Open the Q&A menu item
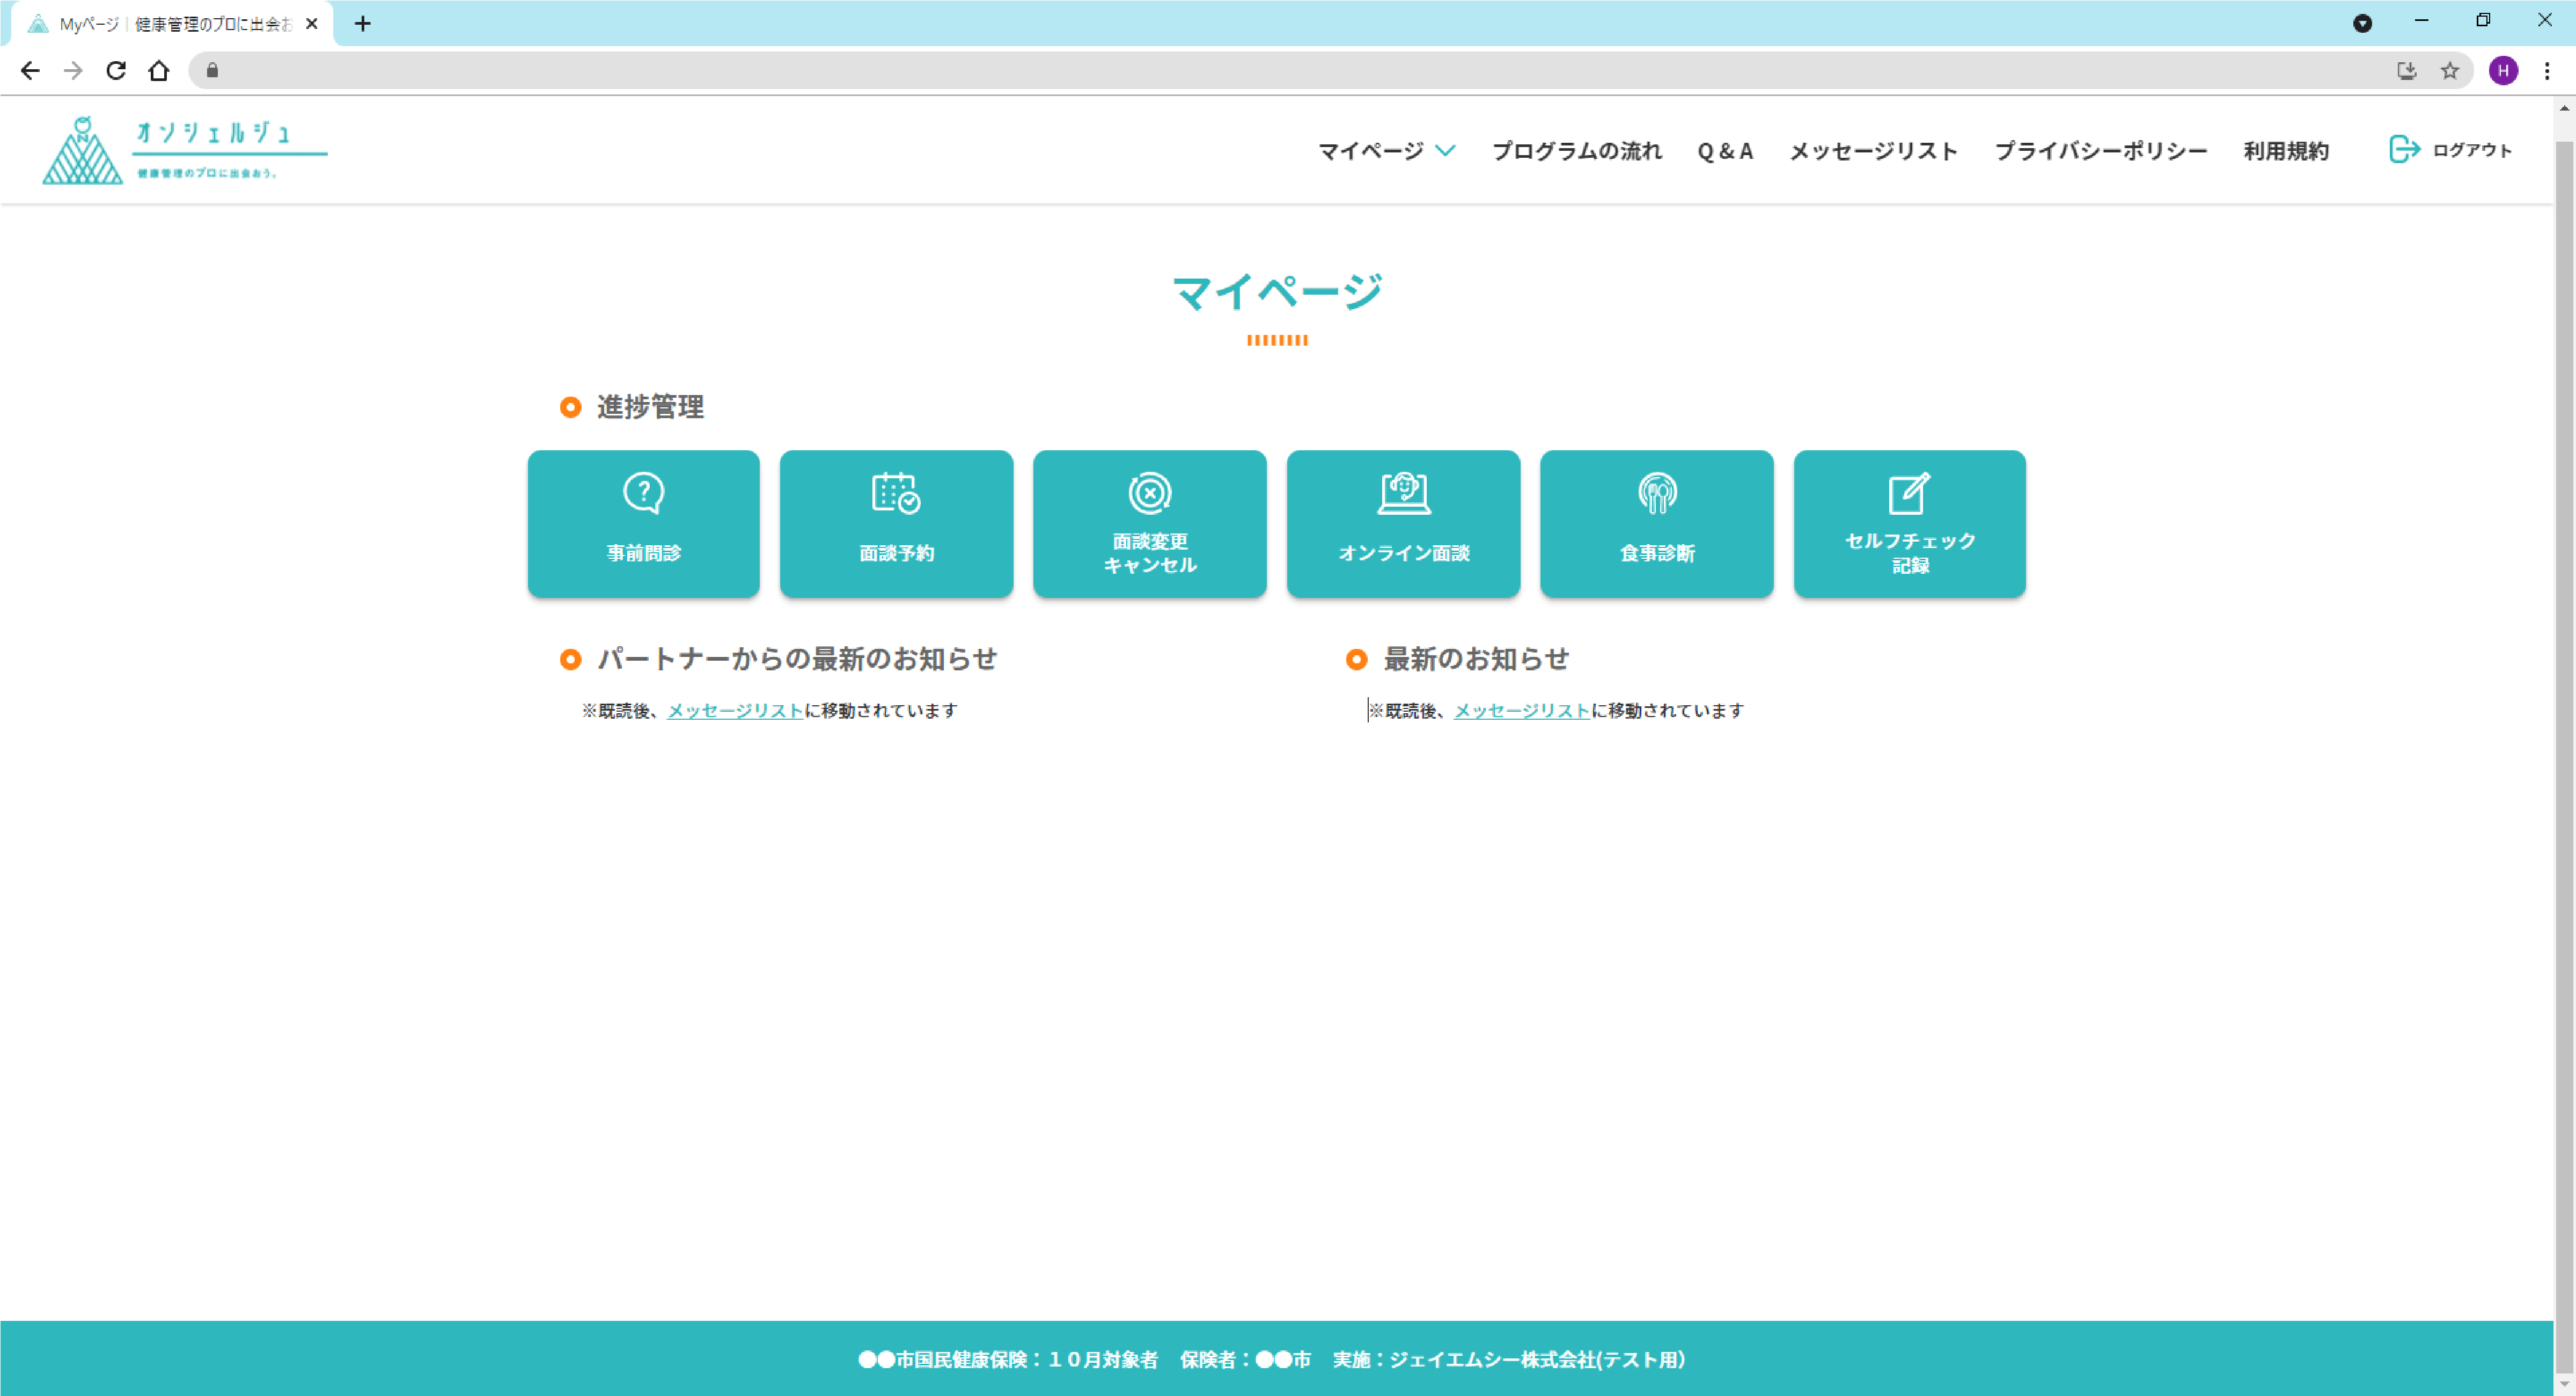Image resolution: width=2576 pixels, height=1396 pixels. [x=1725, y=150]
